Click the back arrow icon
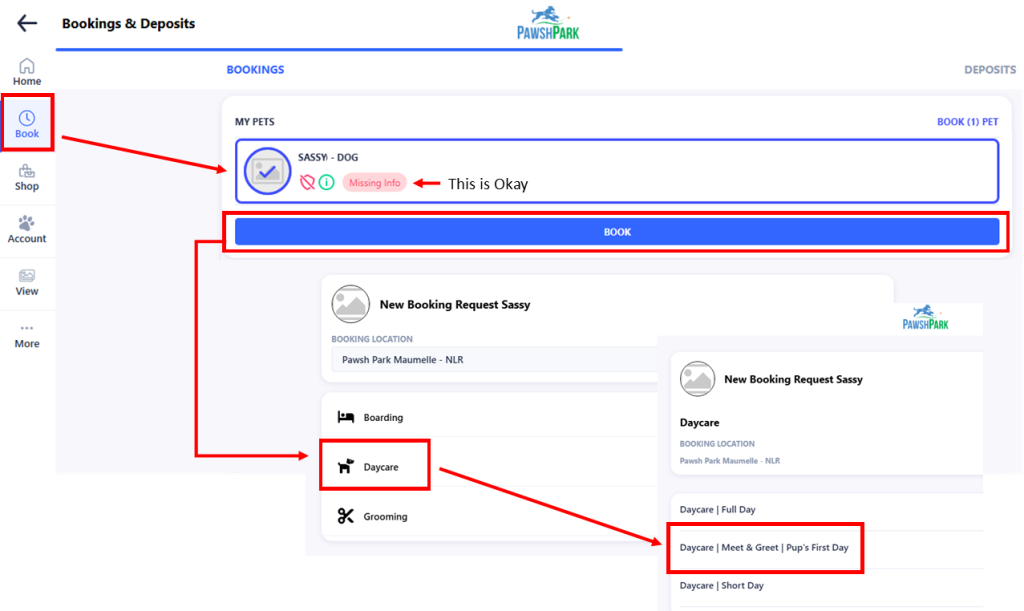The width and height of the screenshot is (1024, 611). click(x=27, y=24)
